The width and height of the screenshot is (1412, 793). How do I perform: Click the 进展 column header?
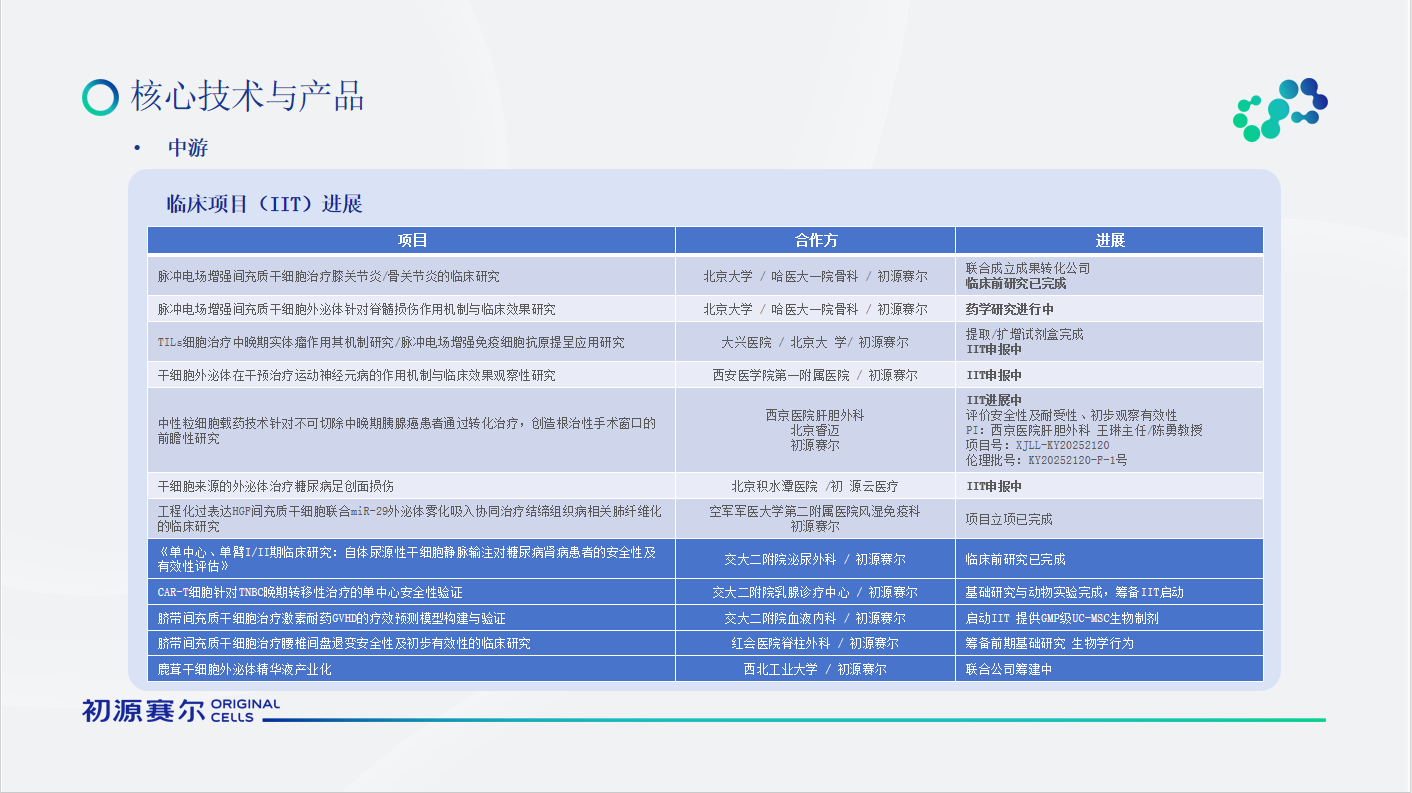coord(1109,240)
